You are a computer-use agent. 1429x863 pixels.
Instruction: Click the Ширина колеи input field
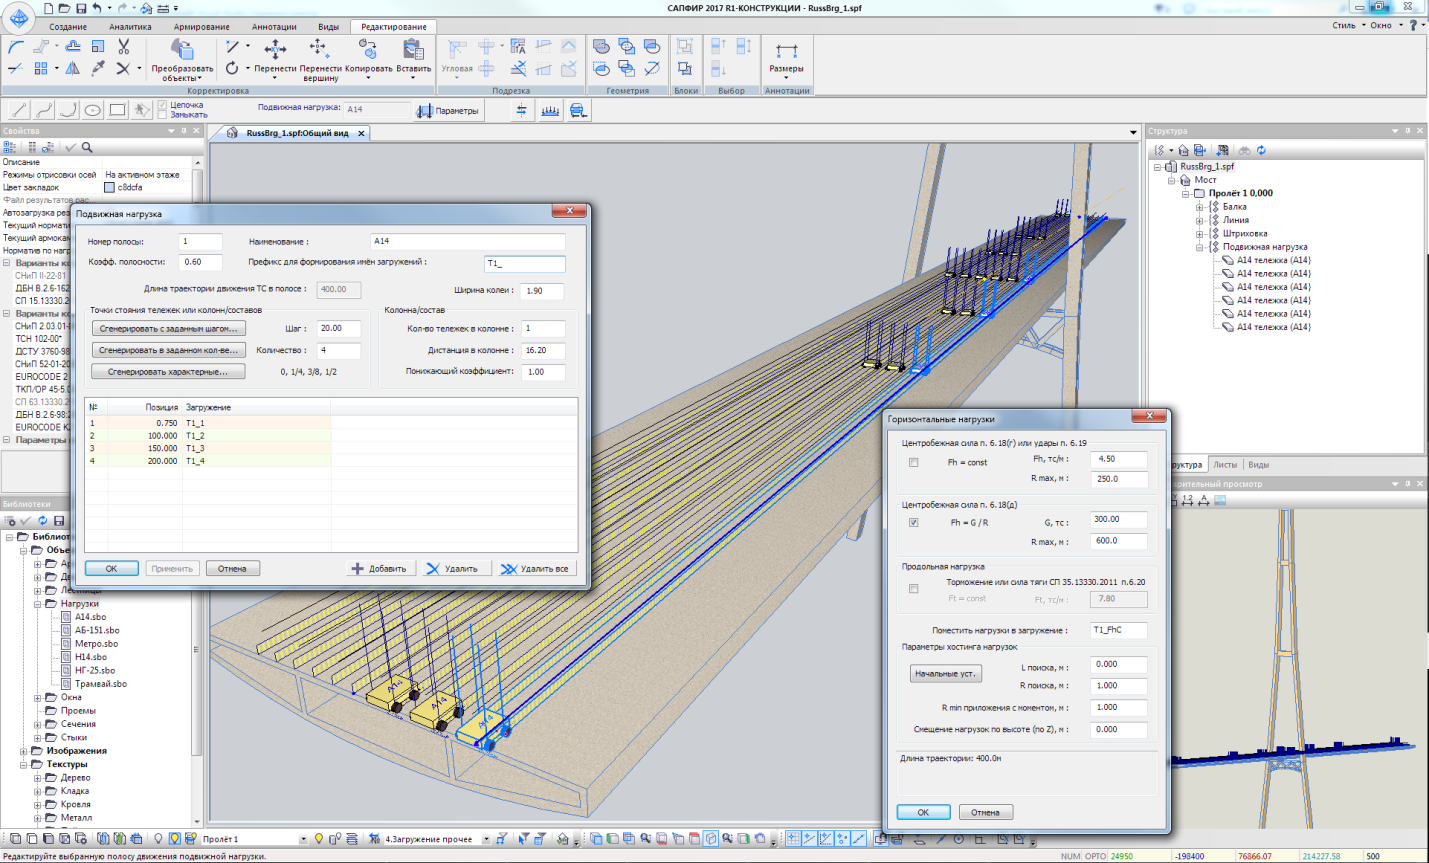pyautogui.click(x=541, y=291)
